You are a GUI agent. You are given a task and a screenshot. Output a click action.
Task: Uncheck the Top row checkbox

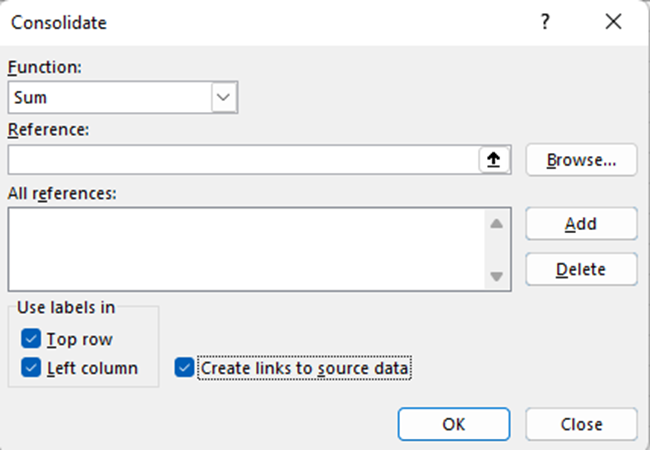30,339
